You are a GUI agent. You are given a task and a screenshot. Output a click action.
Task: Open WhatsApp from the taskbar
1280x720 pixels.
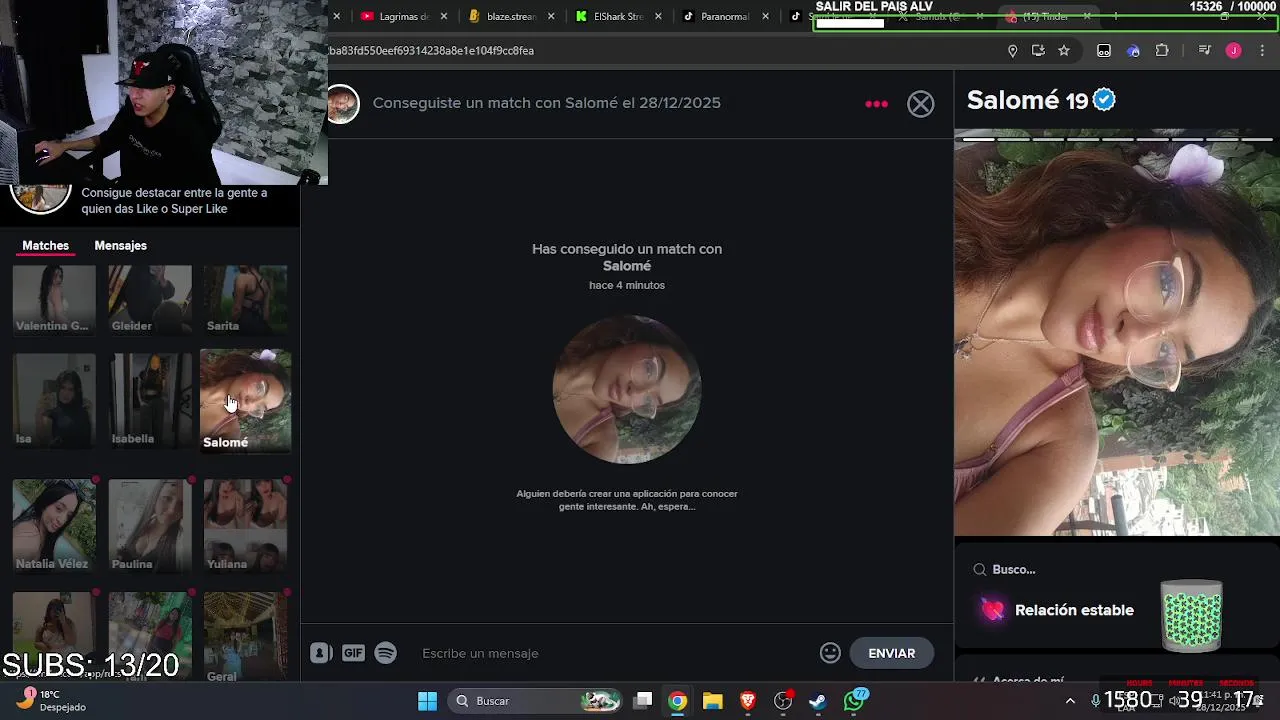point(854,701)
